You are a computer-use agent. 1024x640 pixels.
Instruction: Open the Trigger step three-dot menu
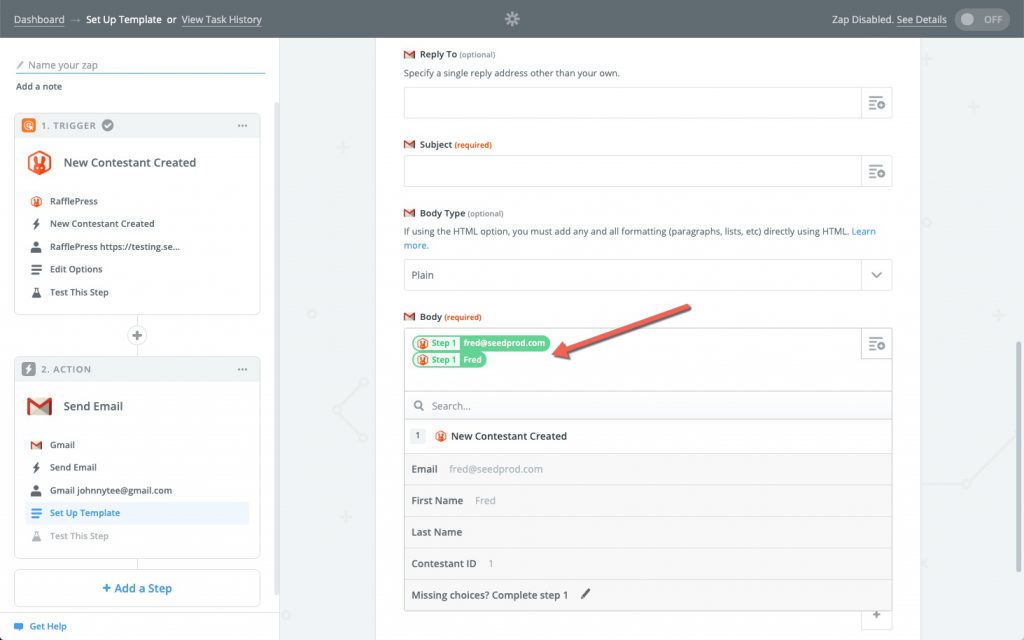(242, 125)
